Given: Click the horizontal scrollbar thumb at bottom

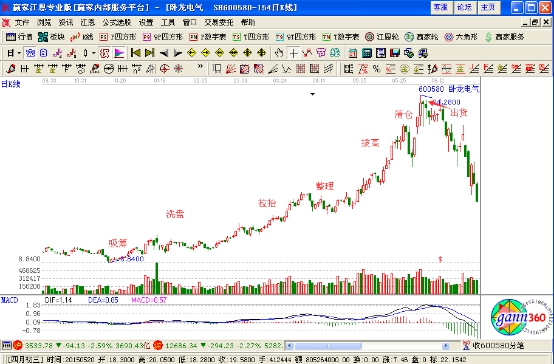Looking at the screenshot, I should (x=328, y=346).
